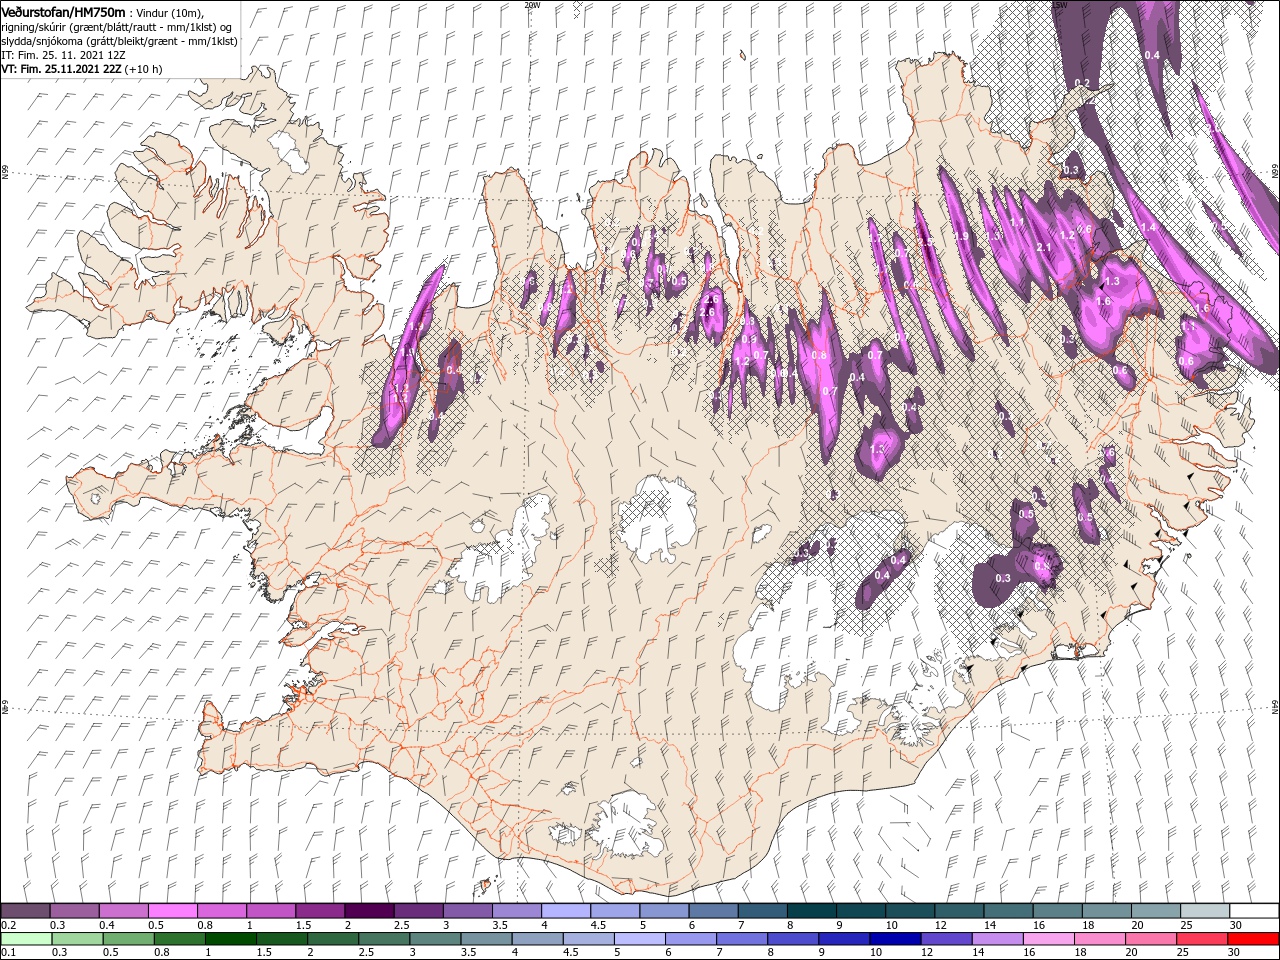1280x960 pixels.
Task: Click the 2.1 snowfall value on map
Action: pyautogui.click(x=1044, y=247)
